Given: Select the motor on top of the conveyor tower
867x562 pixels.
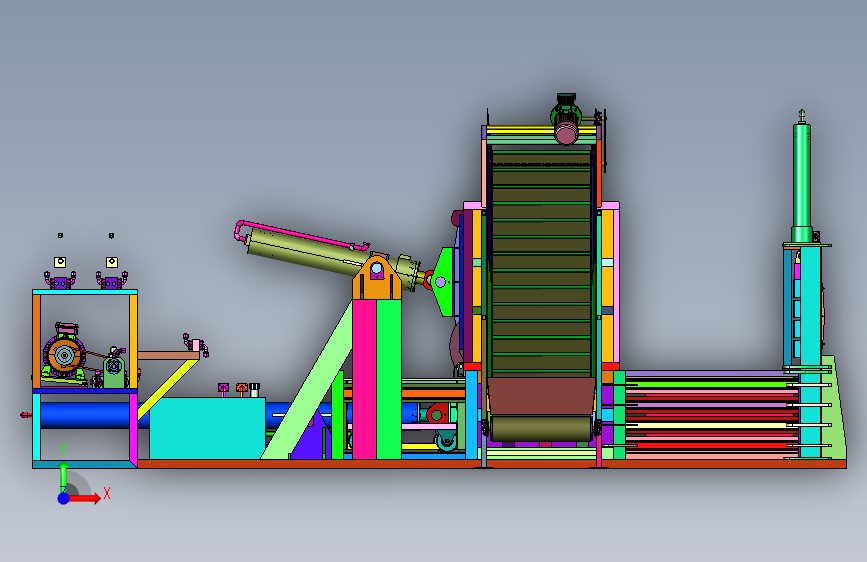Looking at the screenshot, I should (566, 119).
